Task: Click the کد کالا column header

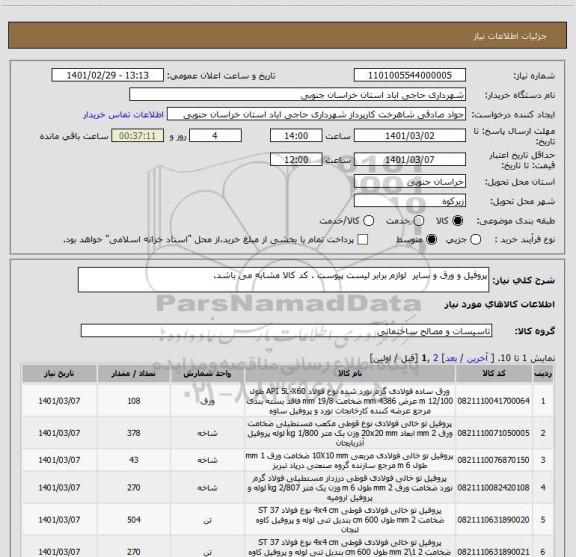Action: [494, 374]
